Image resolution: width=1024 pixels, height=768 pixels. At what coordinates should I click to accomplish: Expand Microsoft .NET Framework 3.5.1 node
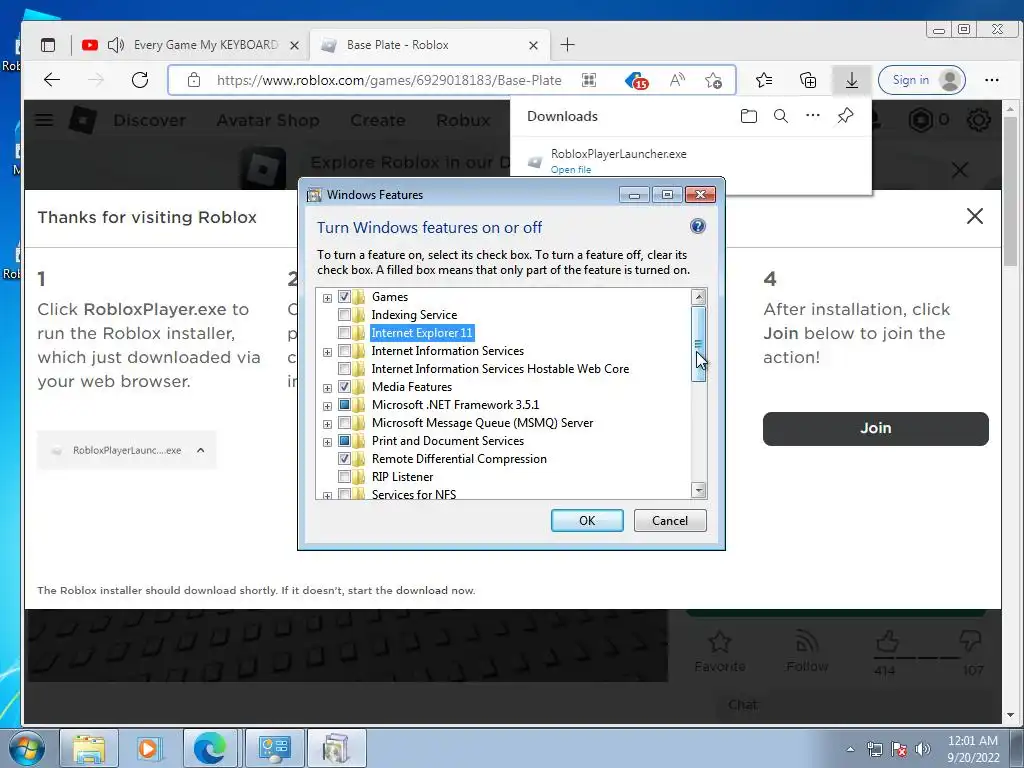[x=327, y=406]
